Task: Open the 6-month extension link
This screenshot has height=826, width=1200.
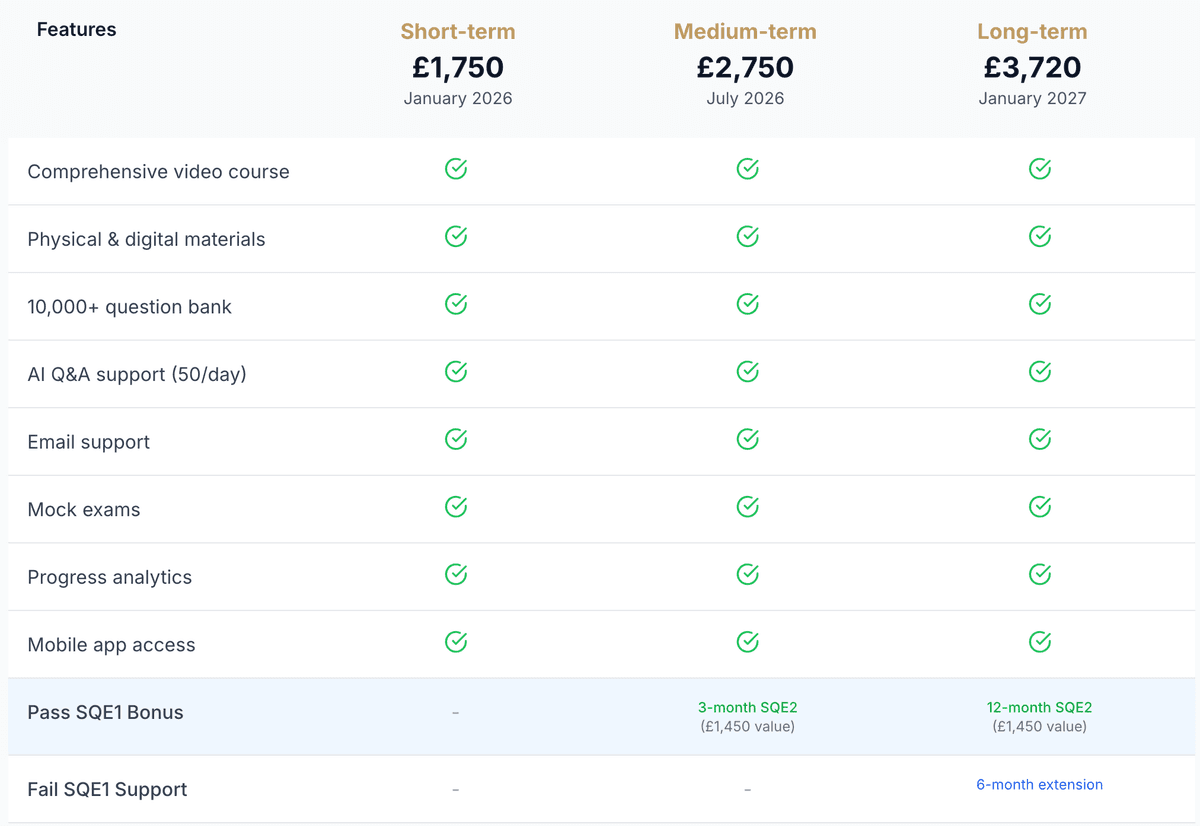Action: coord(1039,785)
